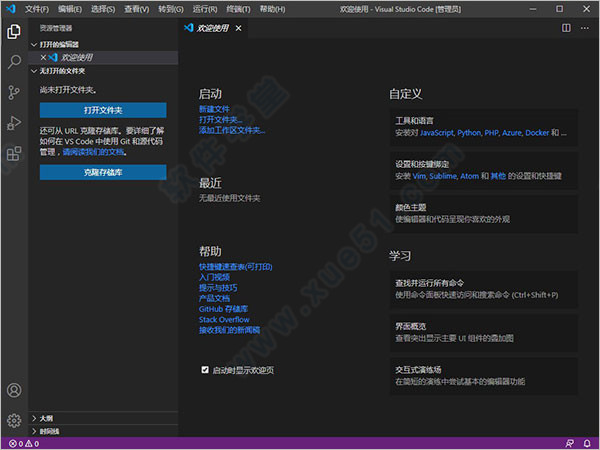Open the Source Control view

[x=14, y=92]
